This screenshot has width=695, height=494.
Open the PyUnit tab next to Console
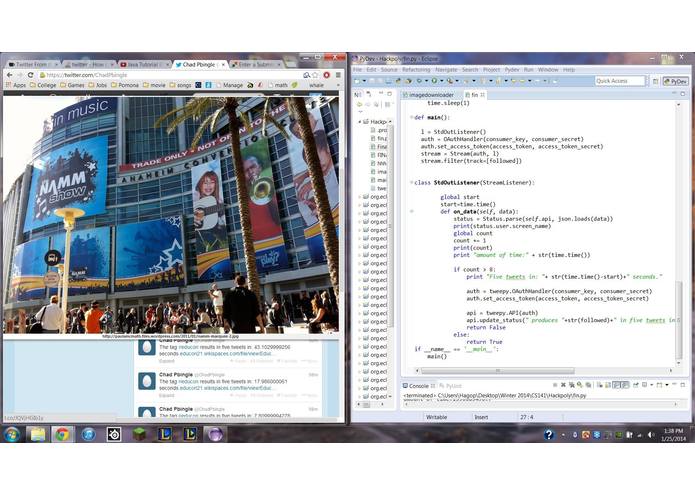pos(450,386)
